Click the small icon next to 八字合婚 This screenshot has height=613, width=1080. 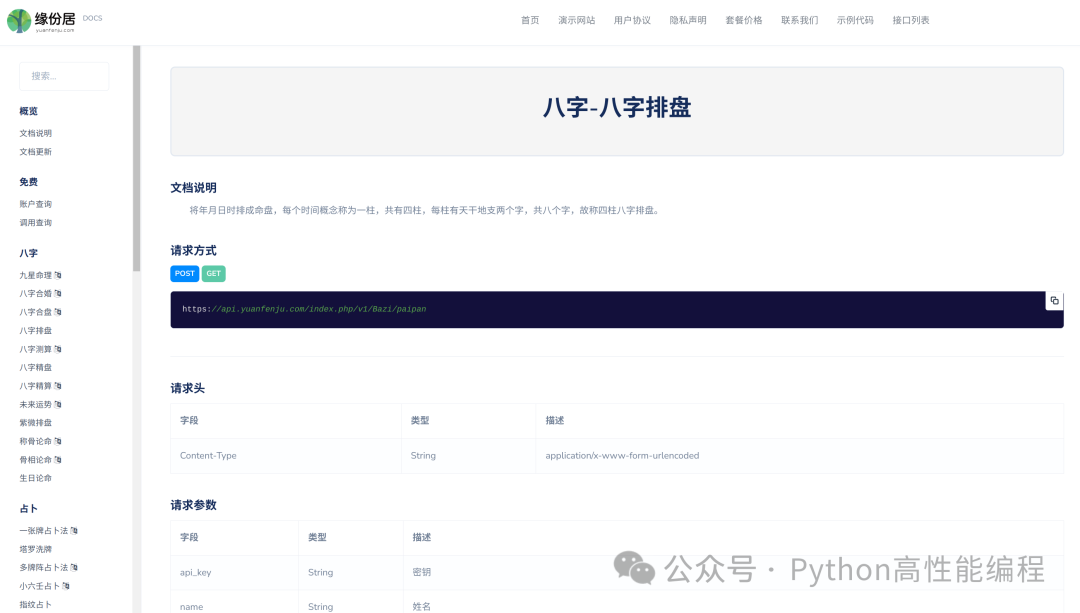coord(57,293)
